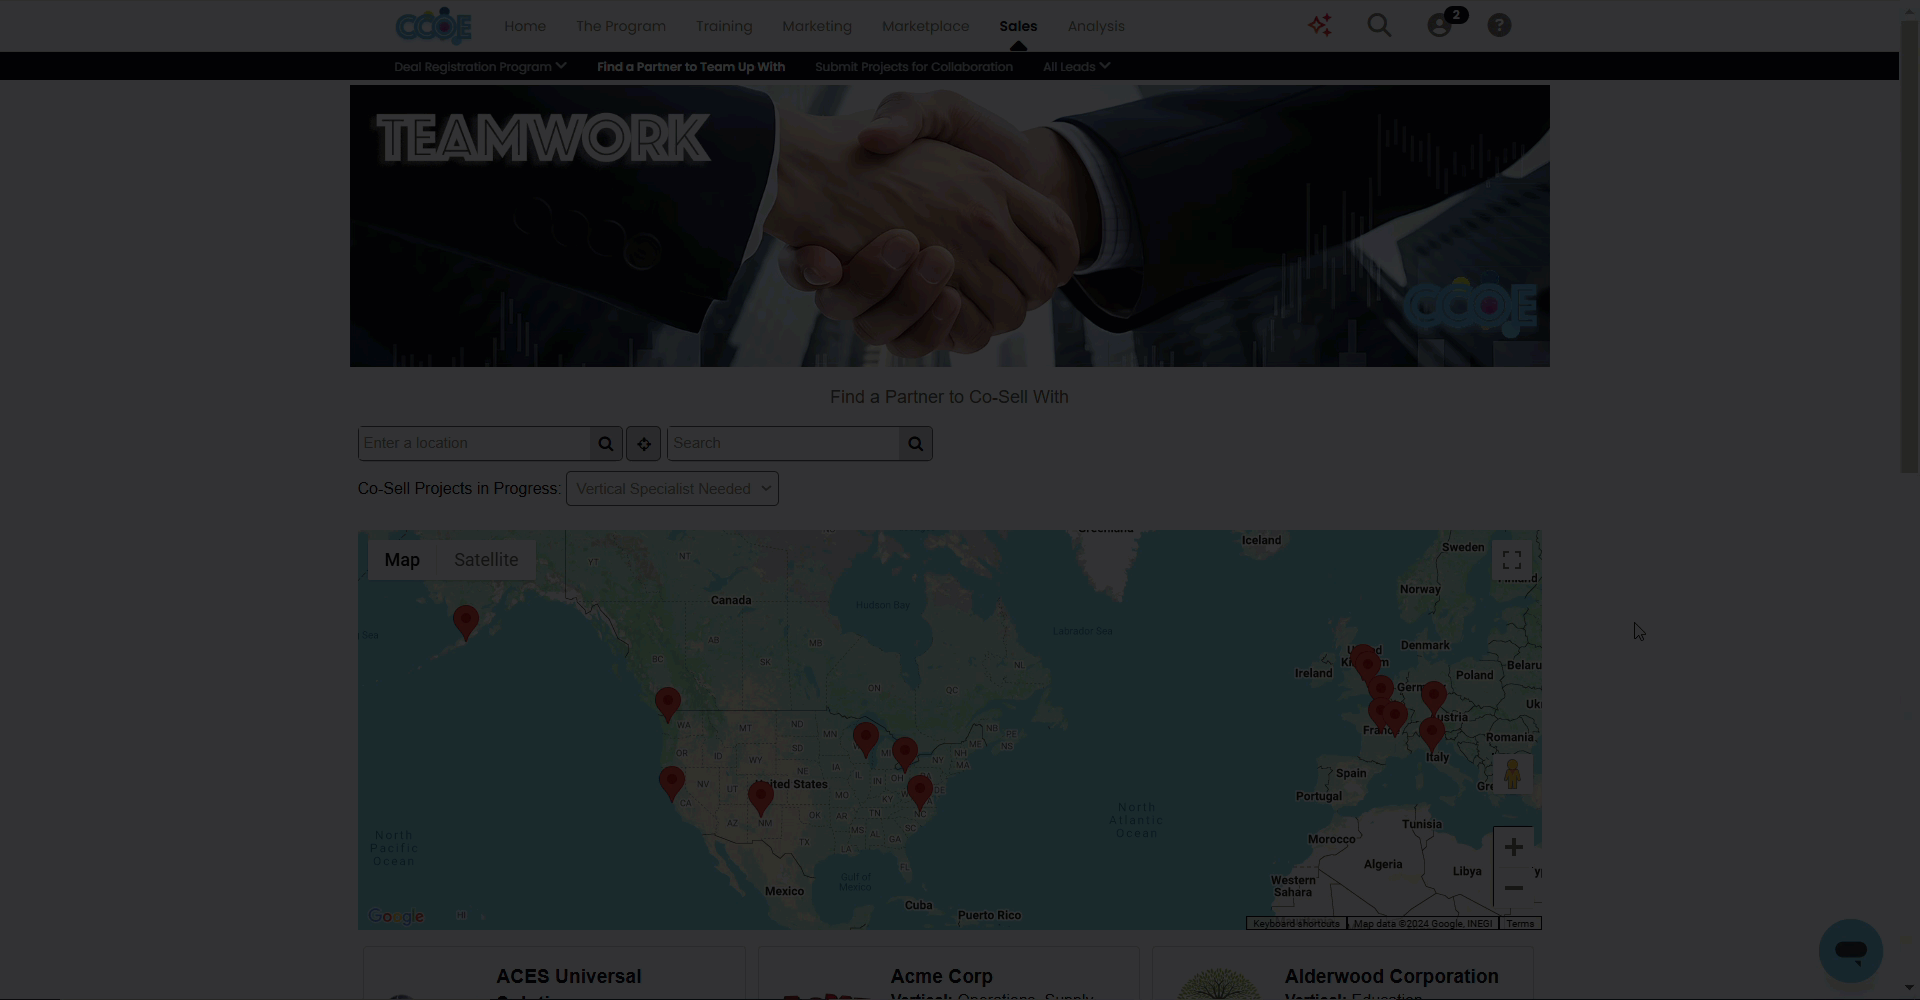
Task: Open the Vertical Specialist Needed dropdown
Action: [672, 489]
